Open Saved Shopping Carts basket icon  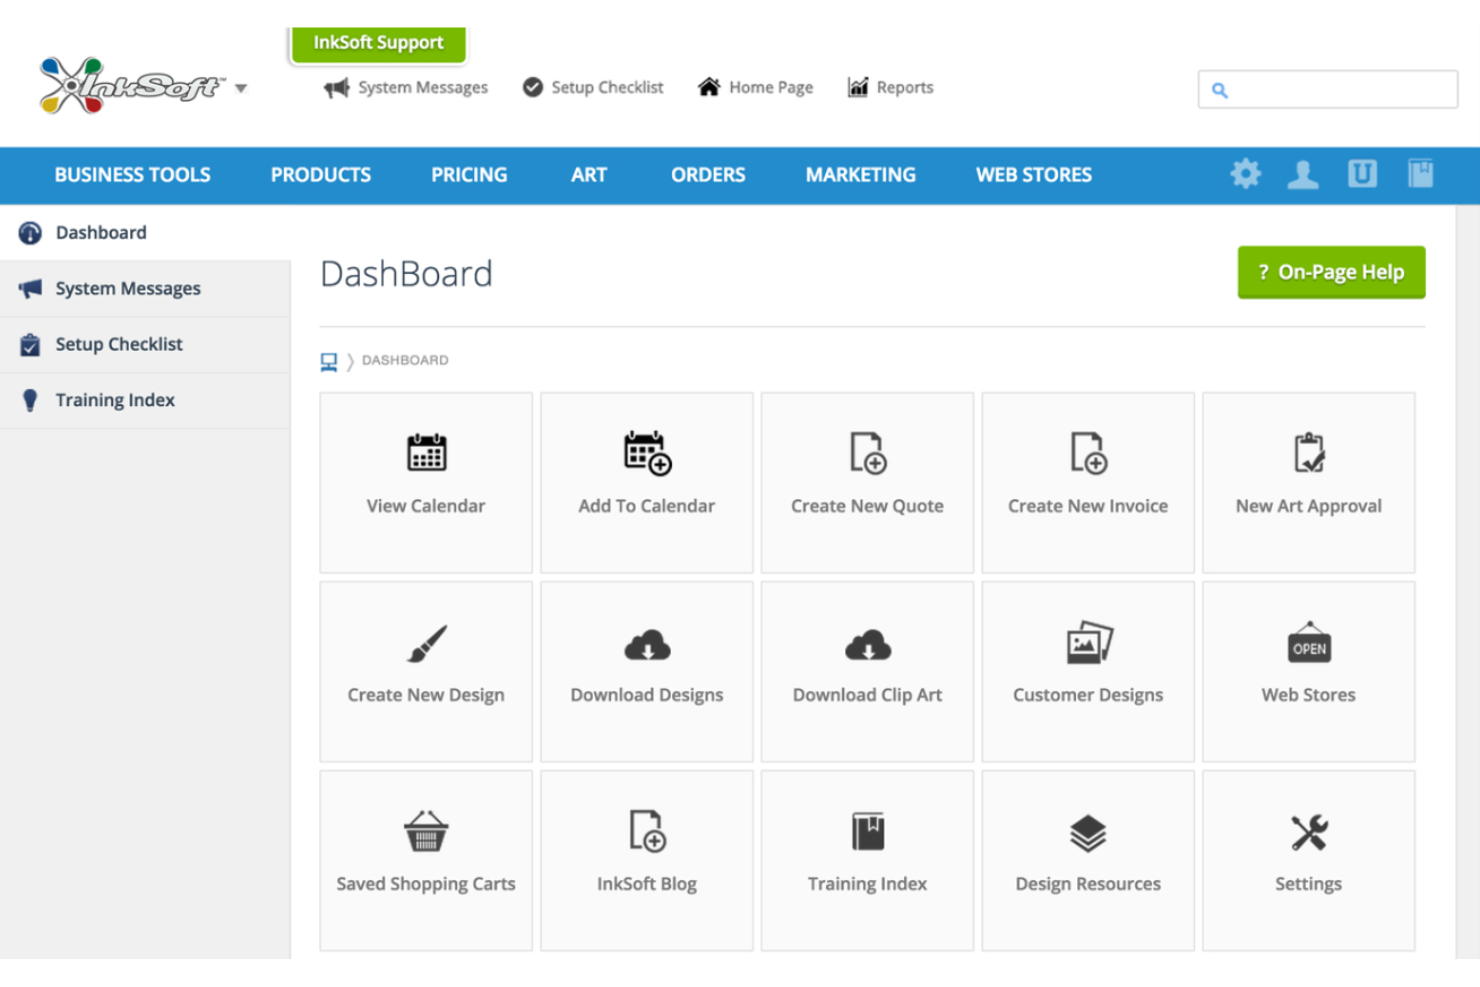click(x=426, y=831)
